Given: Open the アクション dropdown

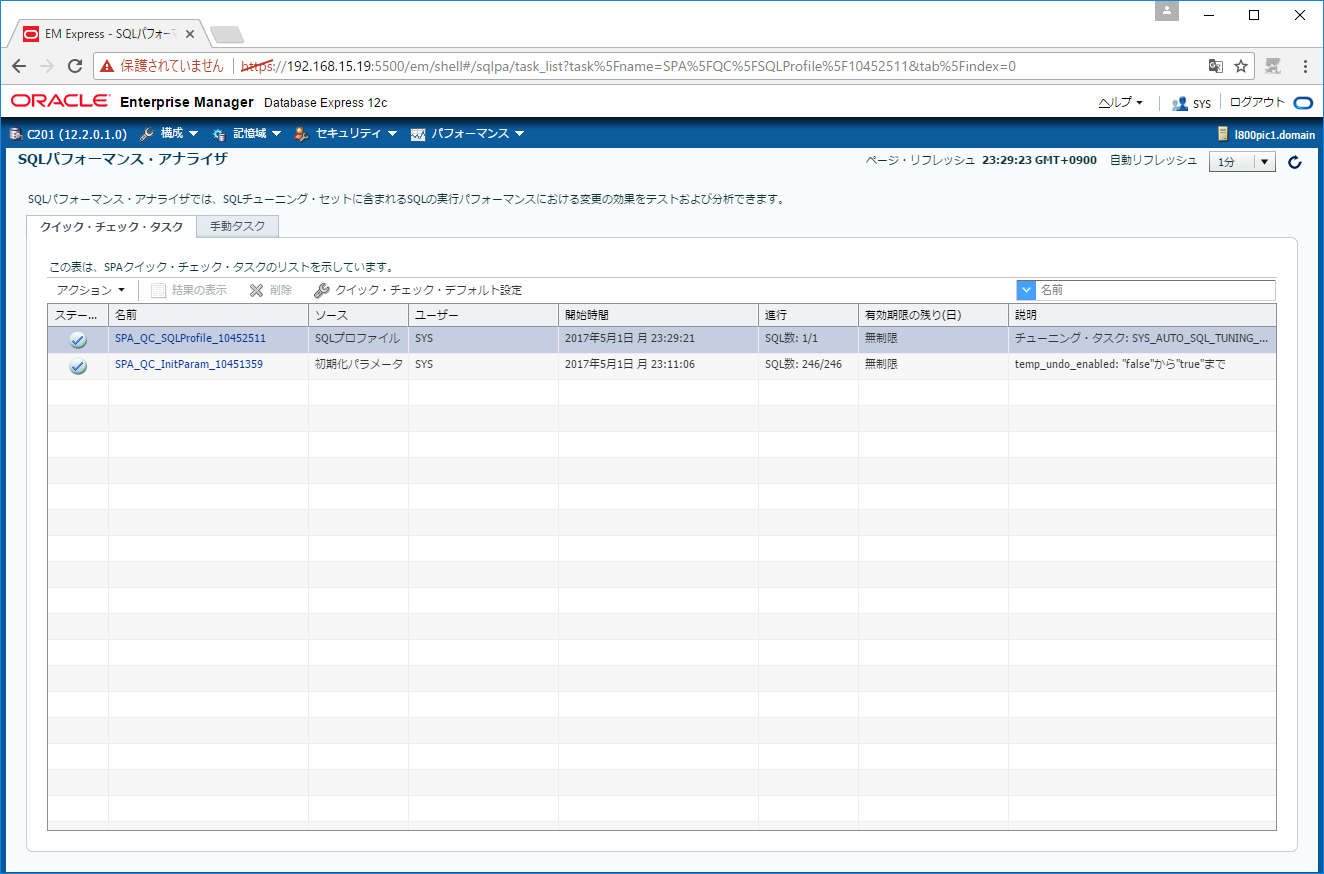Looking at the screenshot, I should tap(91, 290).
